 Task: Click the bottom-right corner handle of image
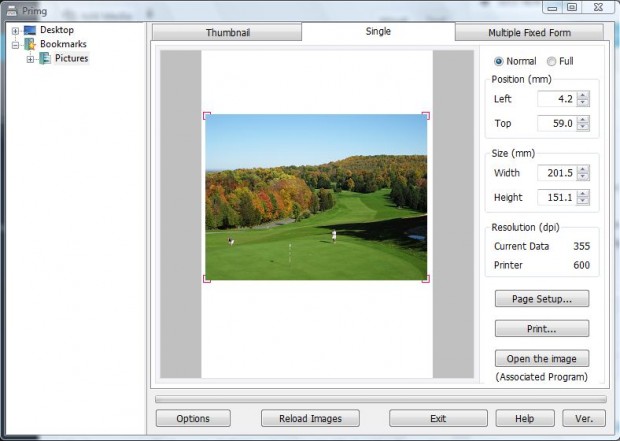click(426, 279)
